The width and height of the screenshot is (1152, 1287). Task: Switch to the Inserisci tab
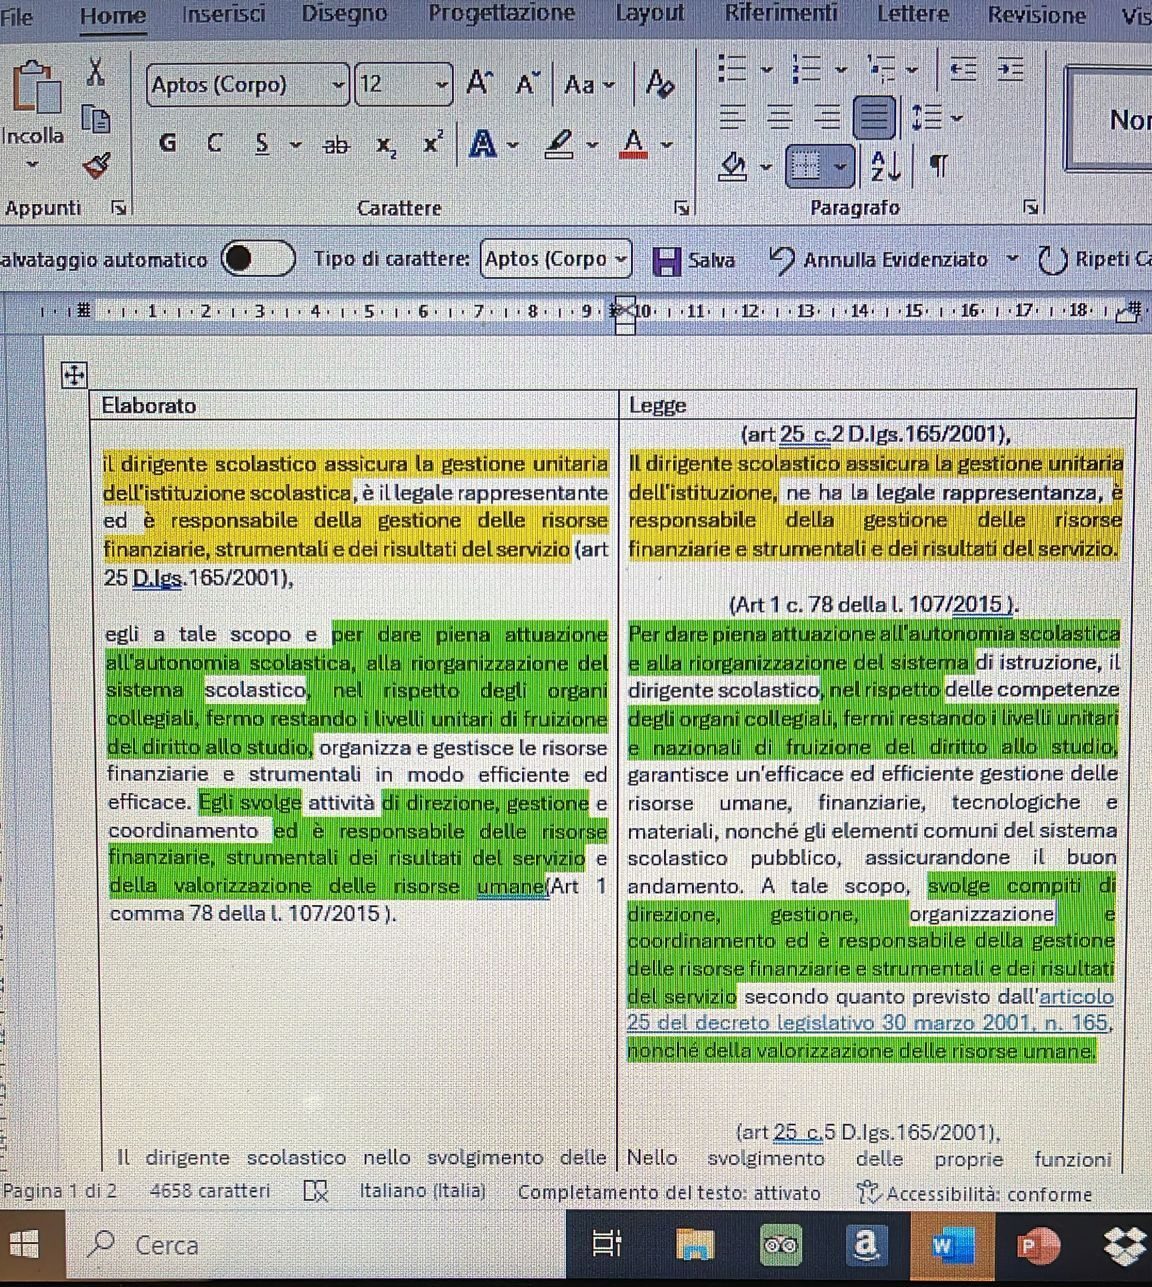pos(224,15)
